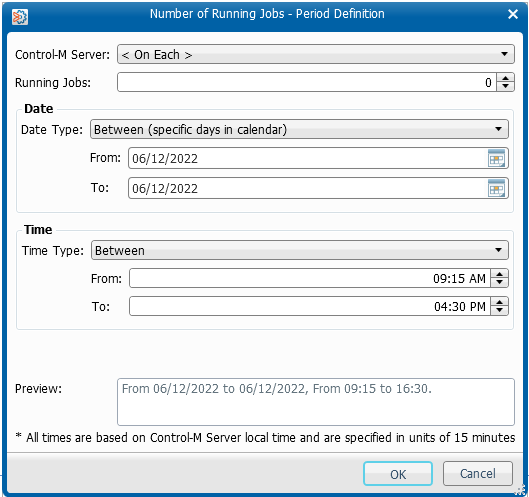Click the Running Jobs input field

[307, 82]
